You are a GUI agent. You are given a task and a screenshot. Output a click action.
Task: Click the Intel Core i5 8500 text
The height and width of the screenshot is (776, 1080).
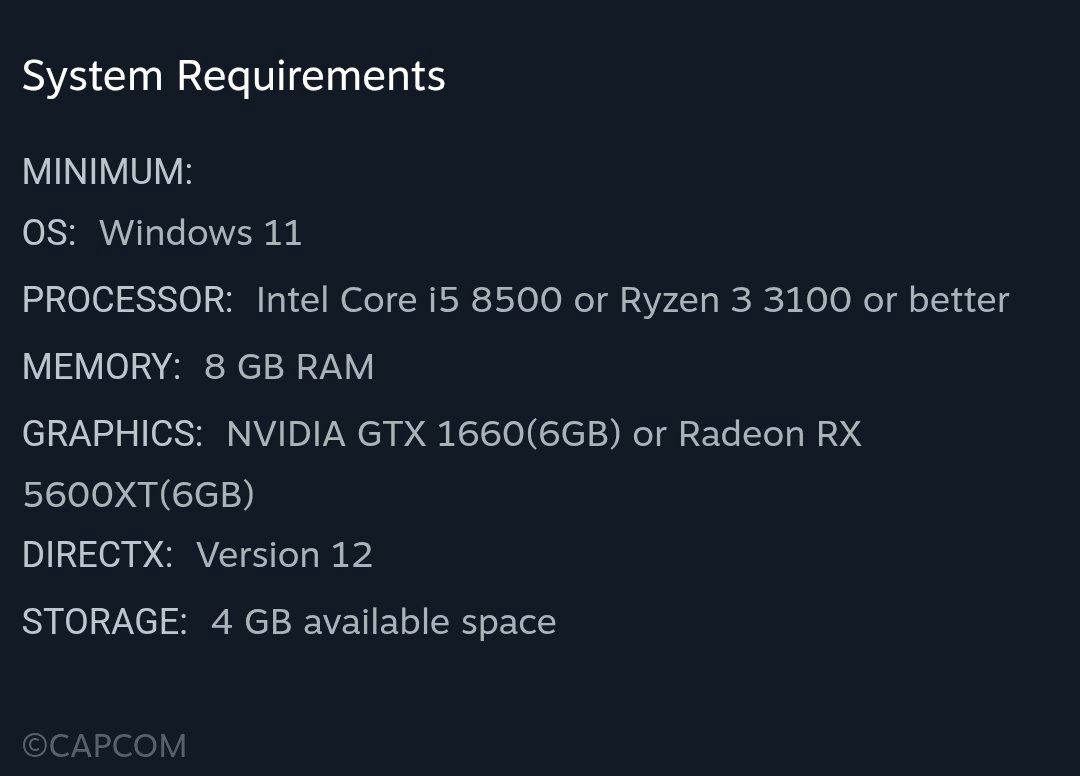click(x=409, y=300)
